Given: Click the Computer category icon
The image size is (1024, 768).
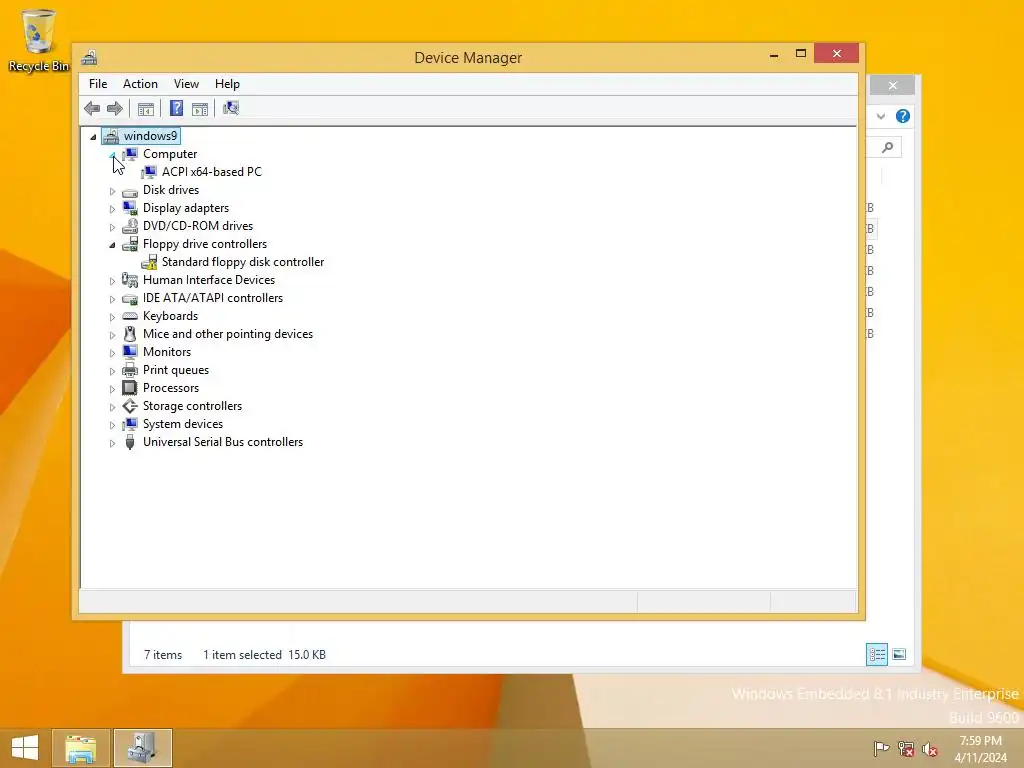Looking at the screenshot, I should pos(130,154).
